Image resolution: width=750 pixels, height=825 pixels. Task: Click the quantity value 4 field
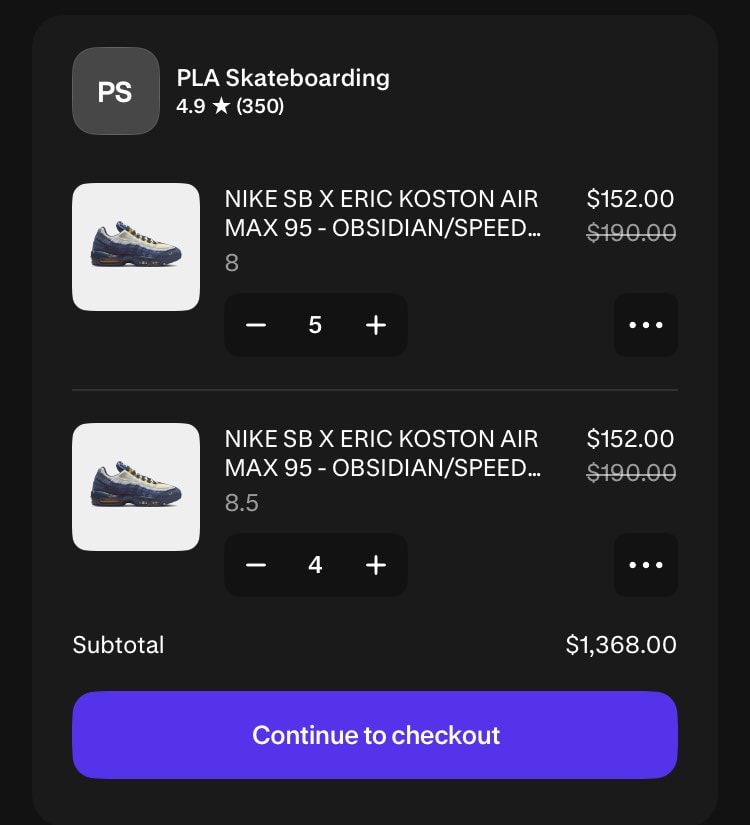(x=315, y=565)
